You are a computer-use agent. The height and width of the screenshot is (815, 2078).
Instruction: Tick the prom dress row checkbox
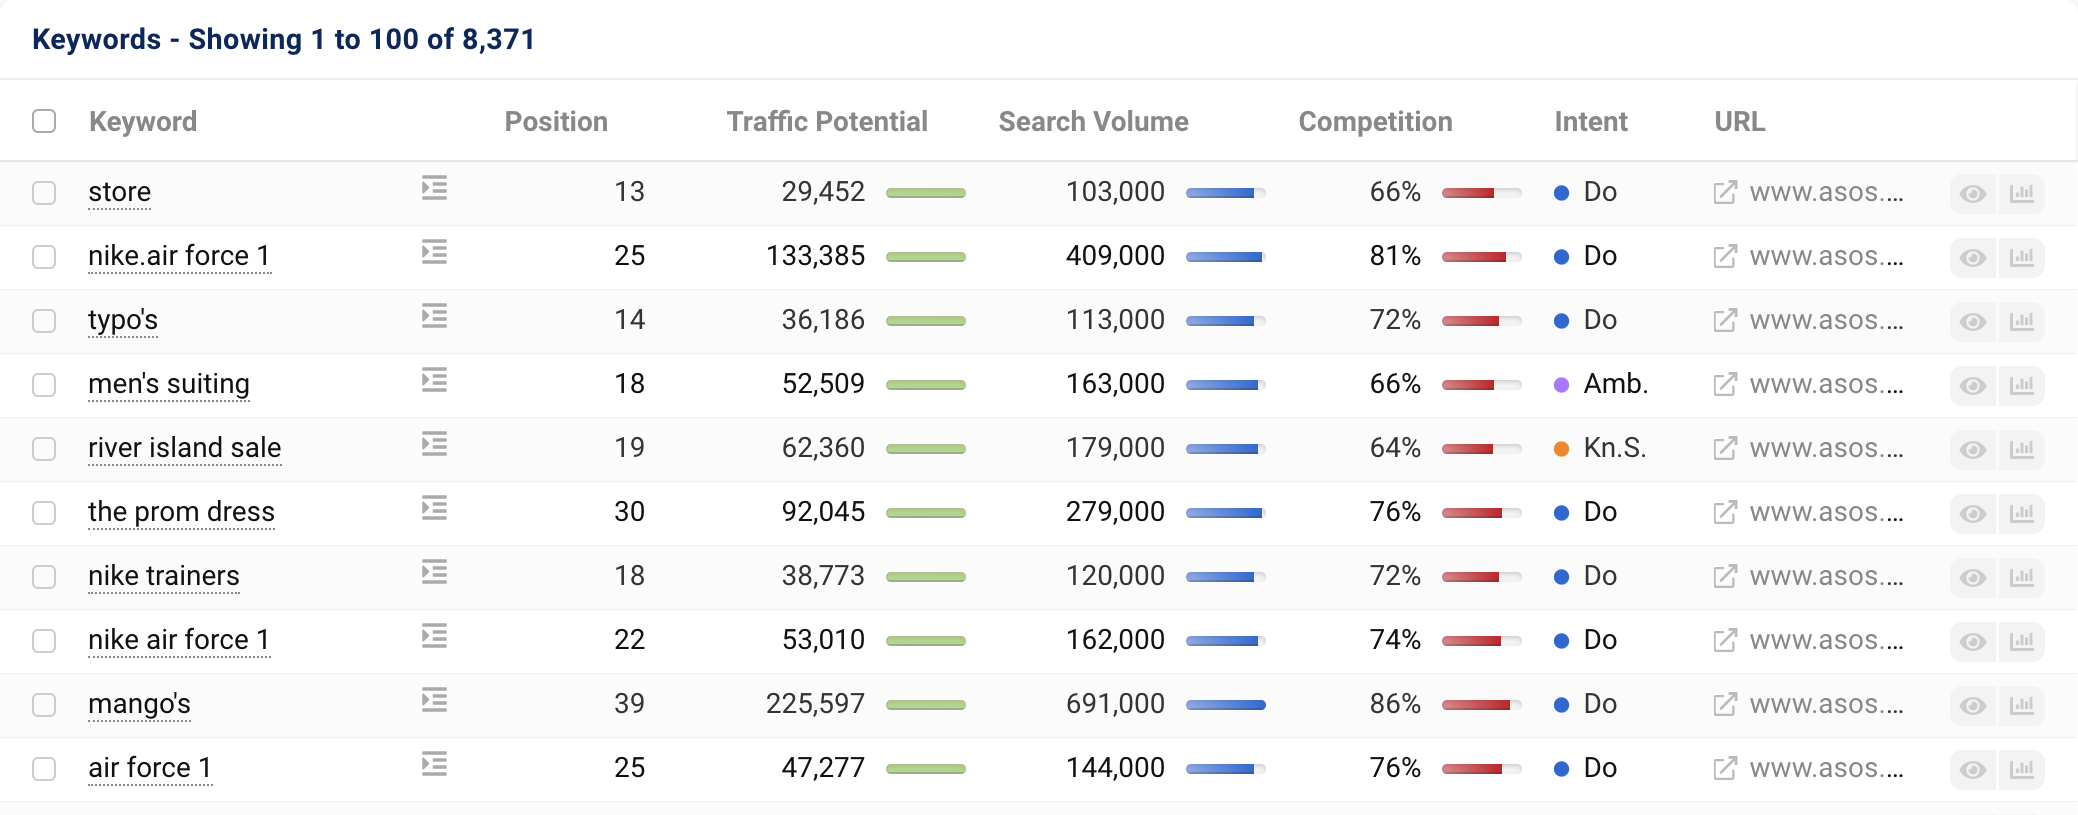[44, 512]
